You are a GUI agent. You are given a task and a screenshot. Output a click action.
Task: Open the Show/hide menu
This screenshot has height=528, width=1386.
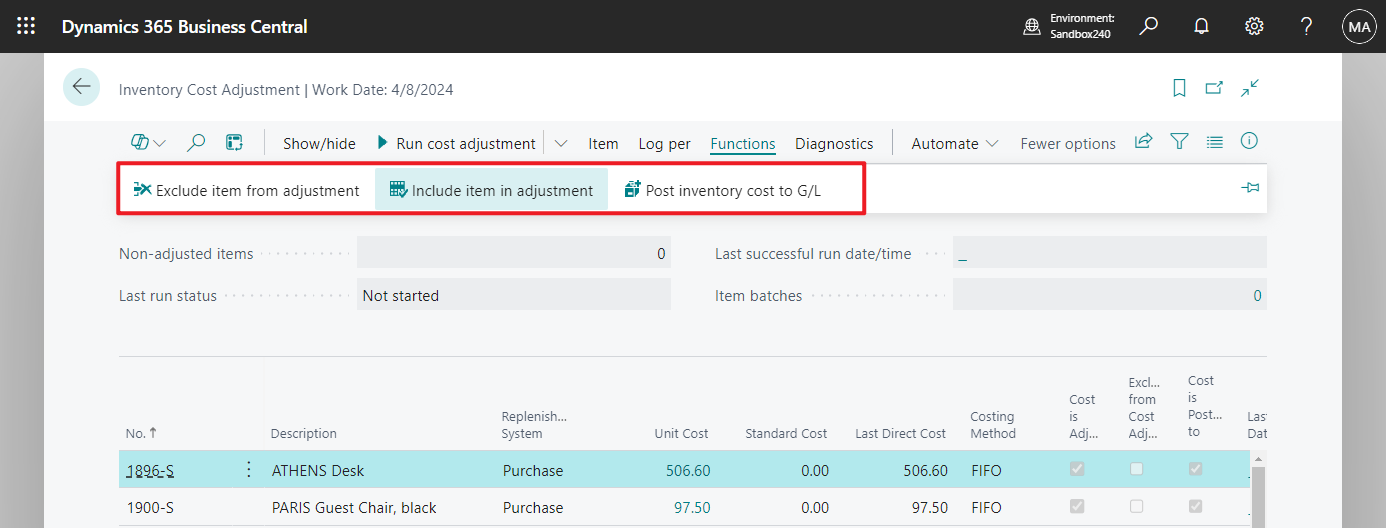[319, 143]
